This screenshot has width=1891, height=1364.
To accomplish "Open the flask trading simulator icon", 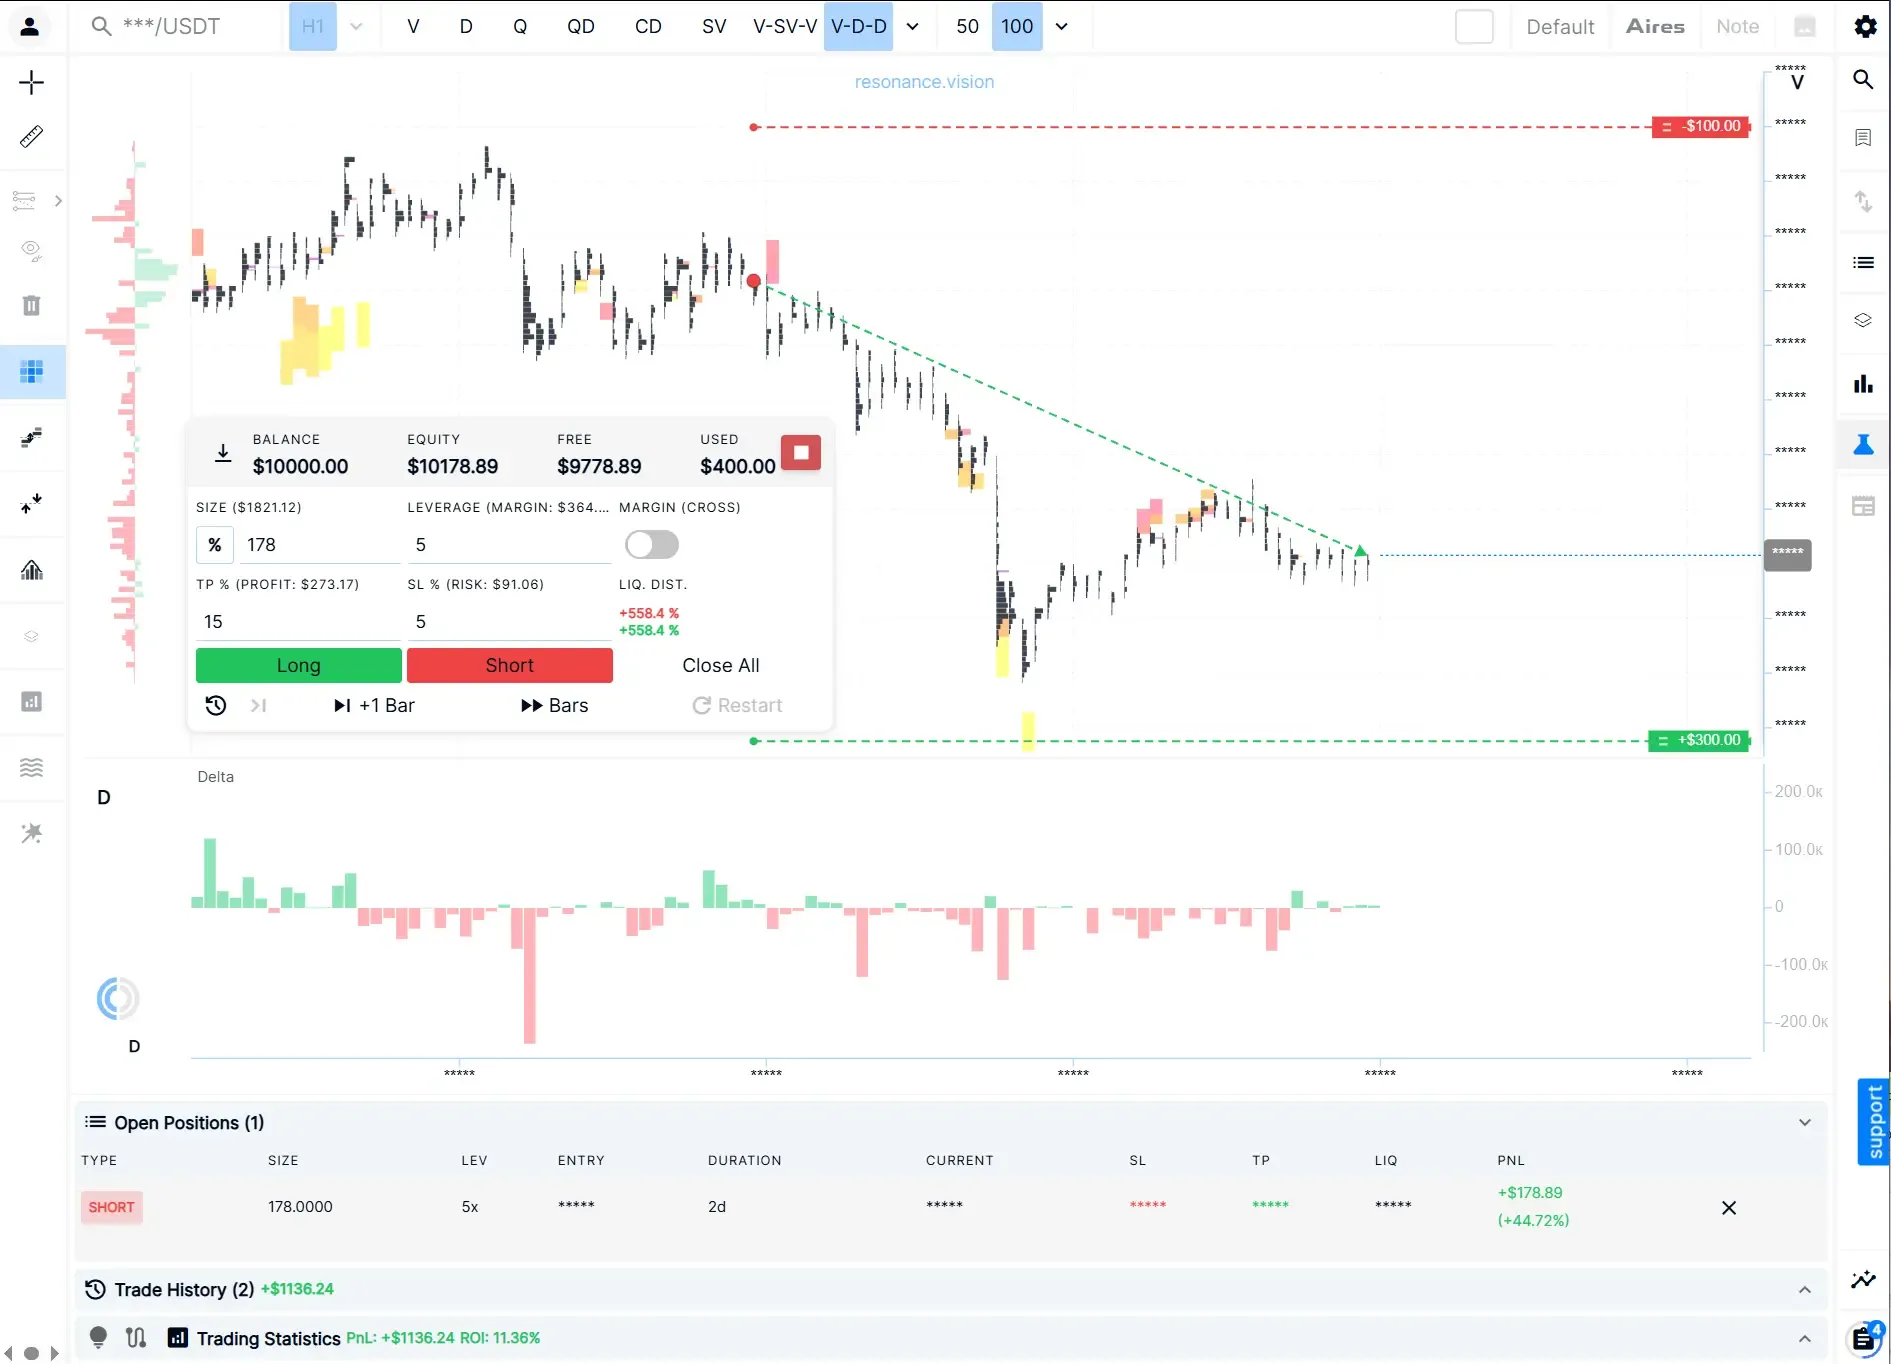I will [1863, 445].
